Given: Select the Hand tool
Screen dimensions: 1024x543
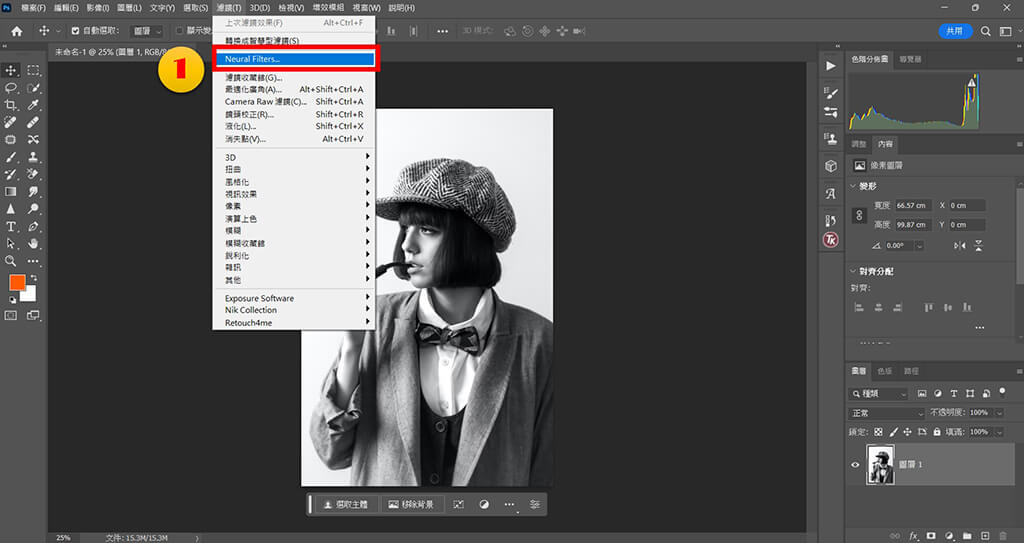Looking at the screenshot, I should [x=33, y=243].
